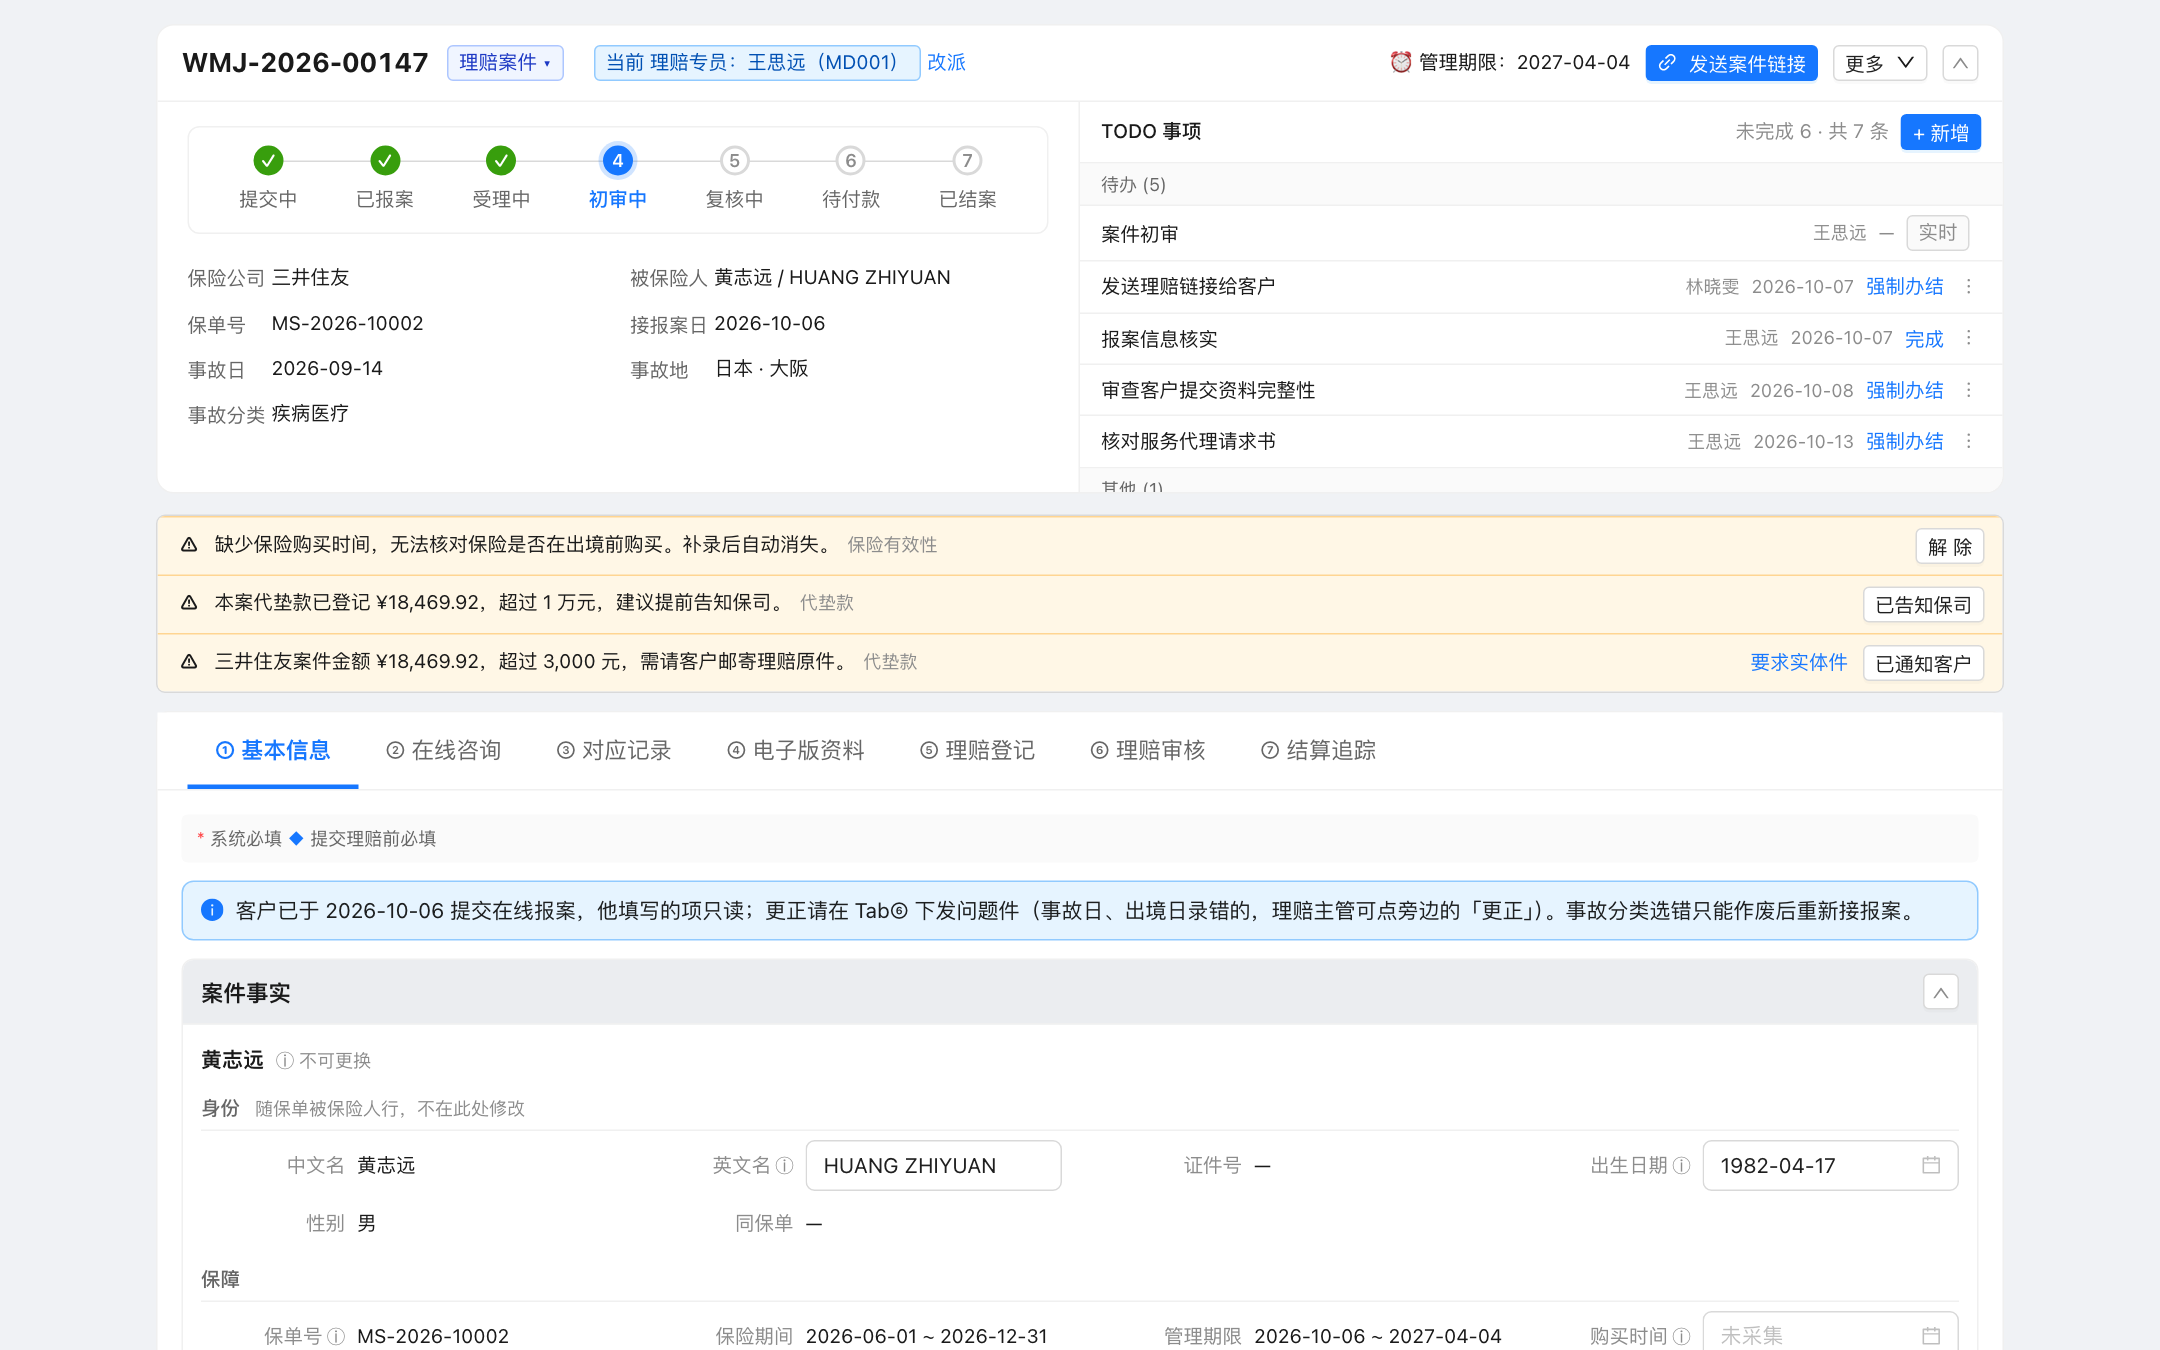Click the 已通知客户 button
Viewport: 2160px width, 1350px height.
click(1923, 663)
